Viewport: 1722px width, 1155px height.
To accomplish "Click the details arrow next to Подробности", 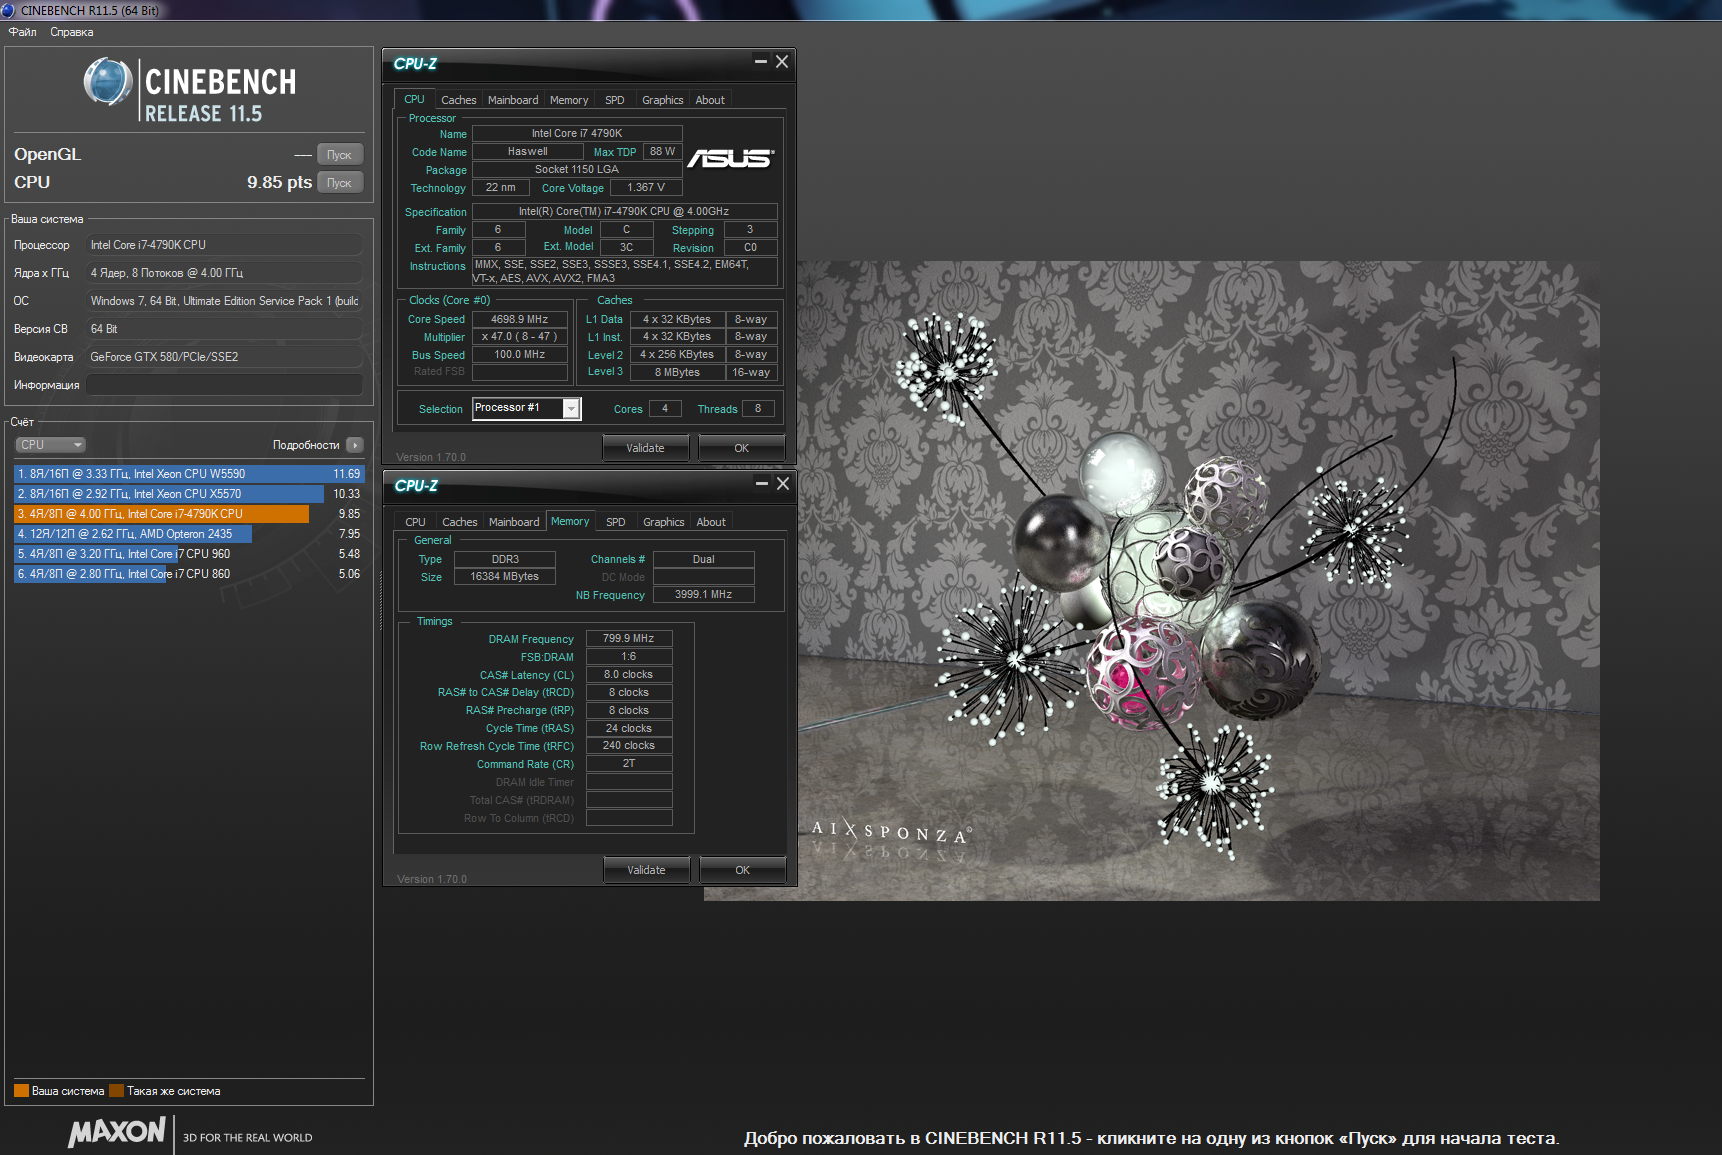I will pos(355,445).
